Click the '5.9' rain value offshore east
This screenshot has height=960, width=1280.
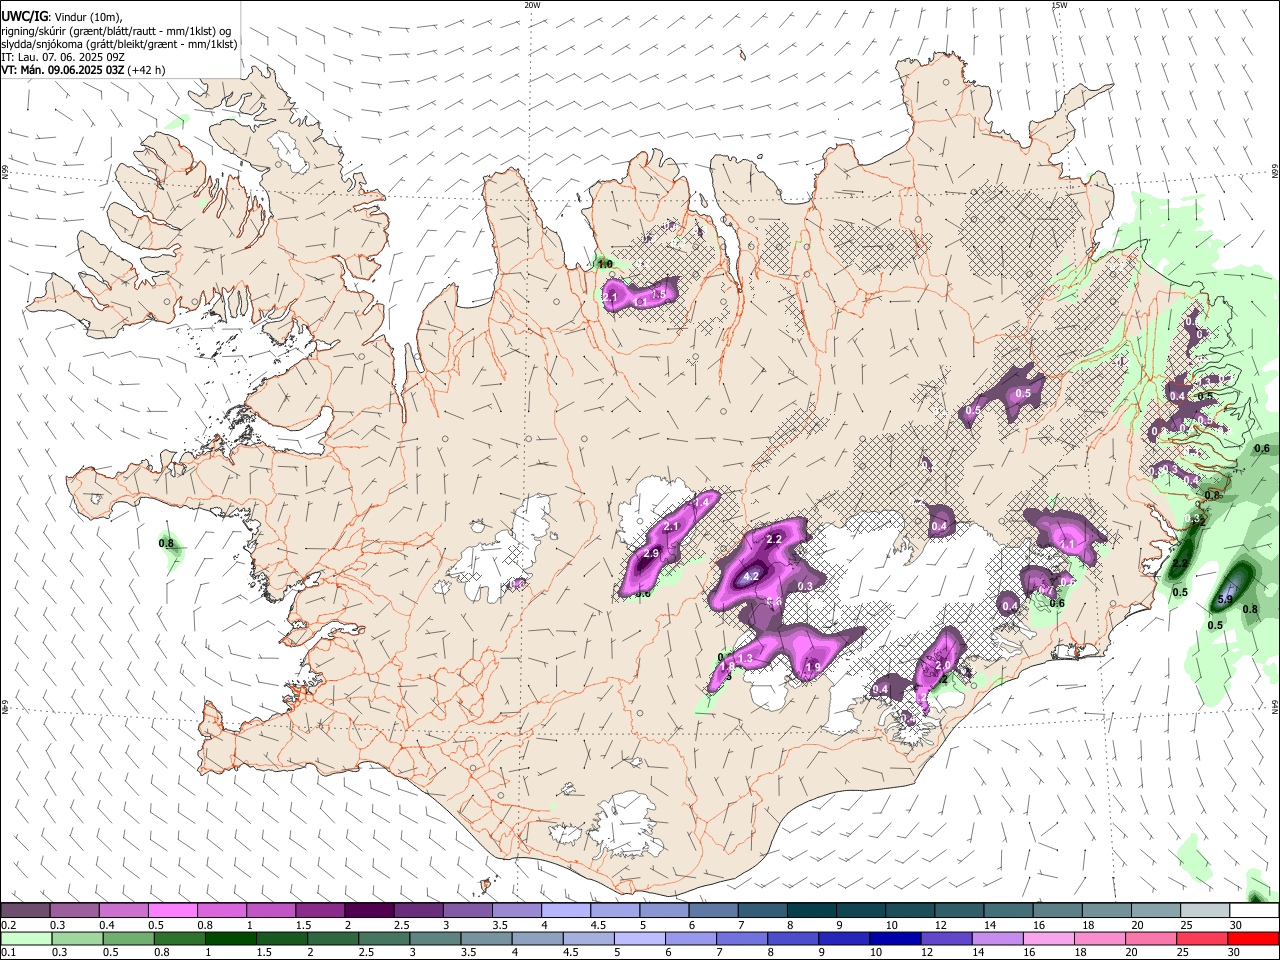point(1226,600)
